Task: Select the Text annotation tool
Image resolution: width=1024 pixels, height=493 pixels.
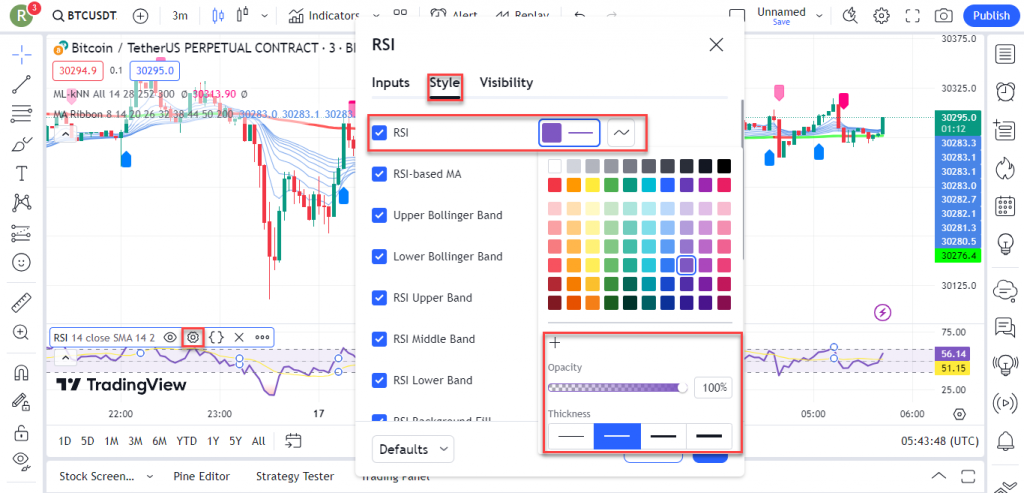Action: pos(22,174)
